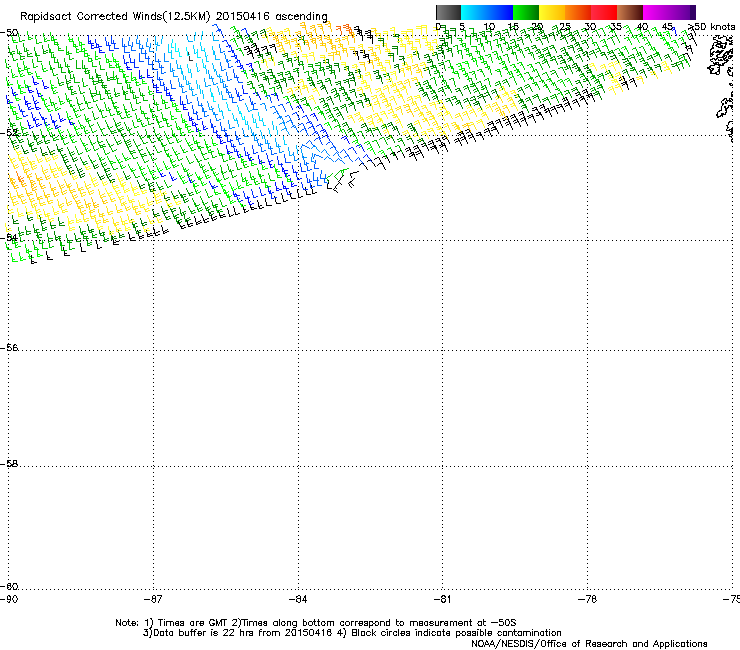Click the -50 latitude axis label
Screen dimensions: 740x650
(x=9, y=33)
